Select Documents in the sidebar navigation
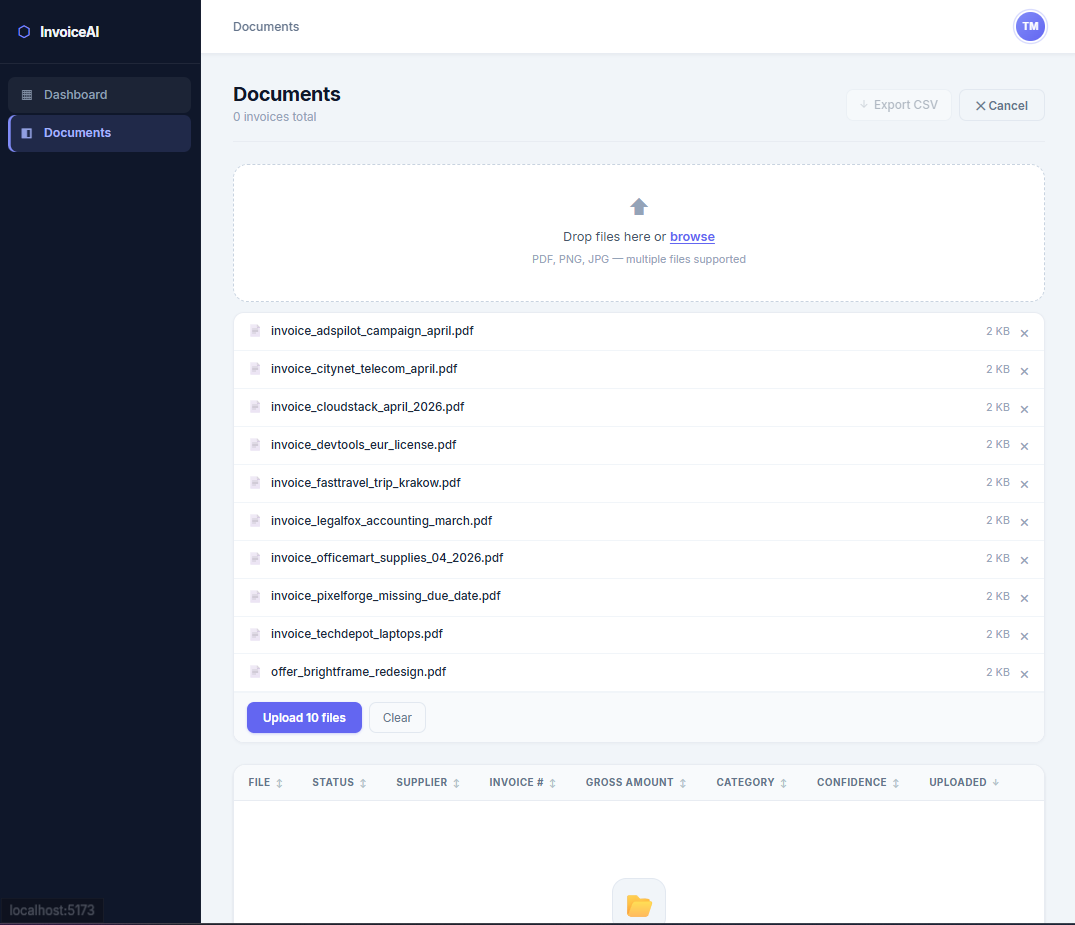The width and height of the screenshot is (1075, 925). (x=99, y=133)
